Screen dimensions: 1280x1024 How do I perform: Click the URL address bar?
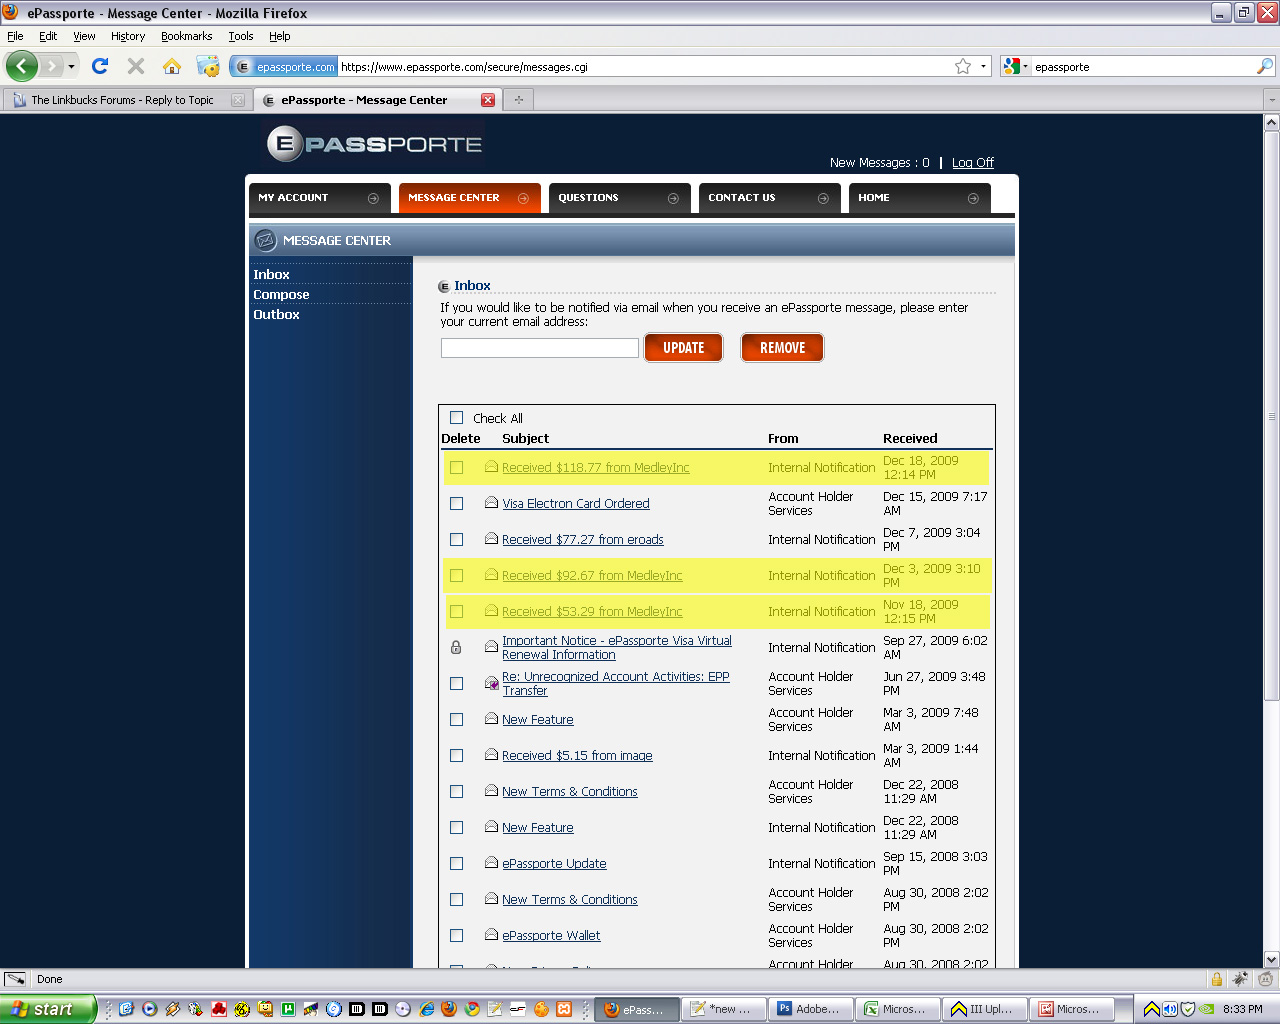click(x=645, y=67)
